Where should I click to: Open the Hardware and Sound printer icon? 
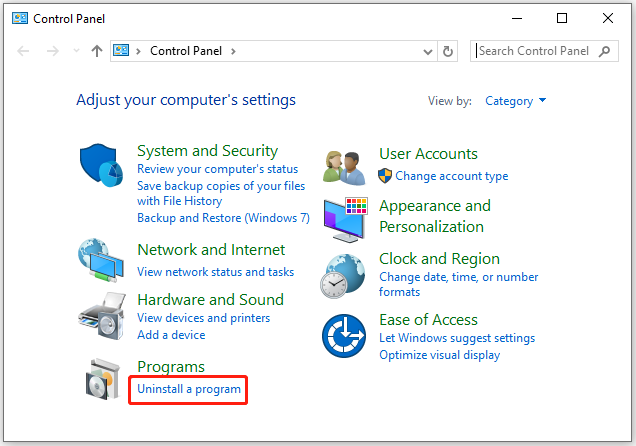102,316
